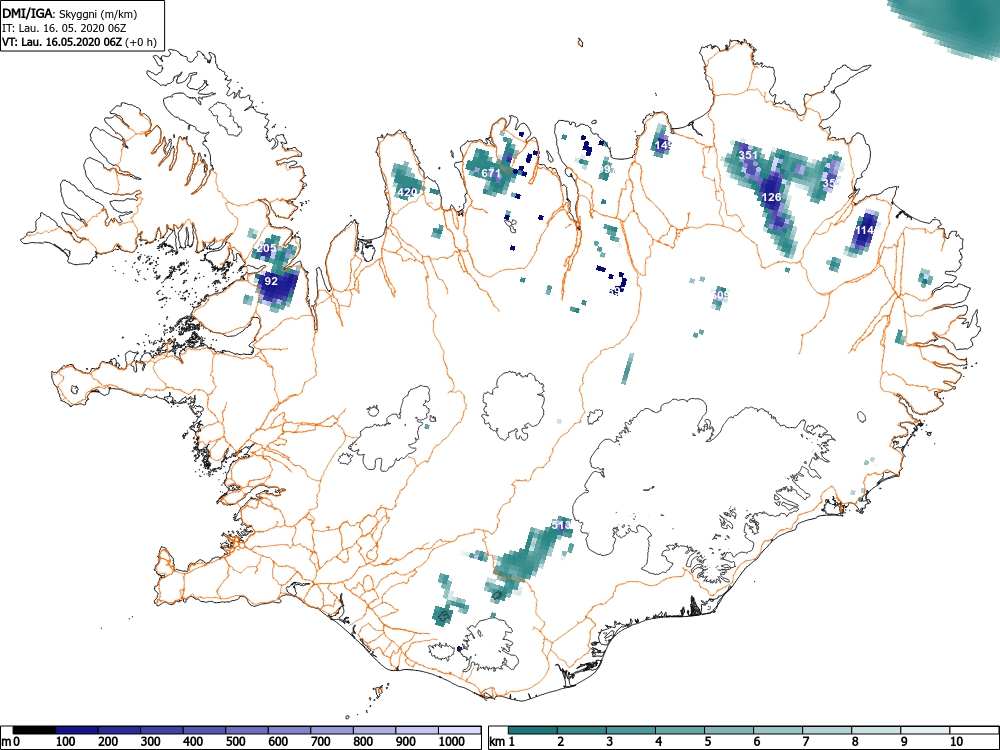1000x750 pixels.
Task: Click the '205' visibility value on map
Action: [x=267, y=248]
